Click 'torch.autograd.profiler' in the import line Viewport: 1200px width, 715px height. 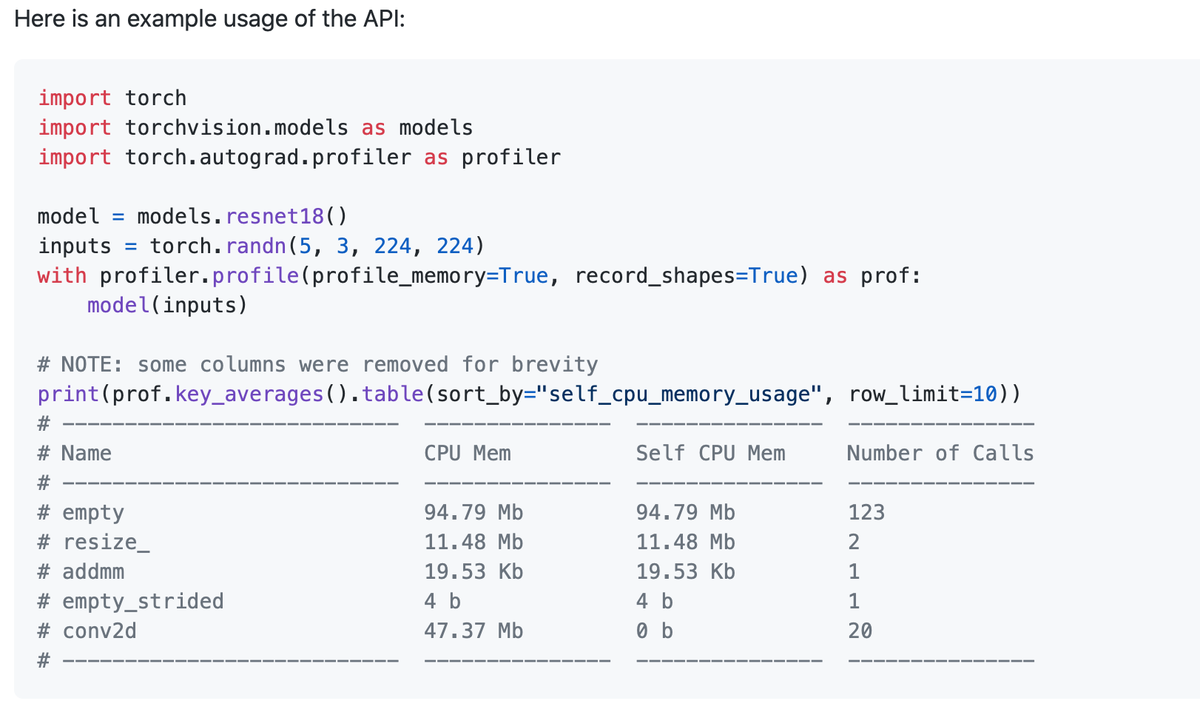pyautogui.click(x=268, y=157)
